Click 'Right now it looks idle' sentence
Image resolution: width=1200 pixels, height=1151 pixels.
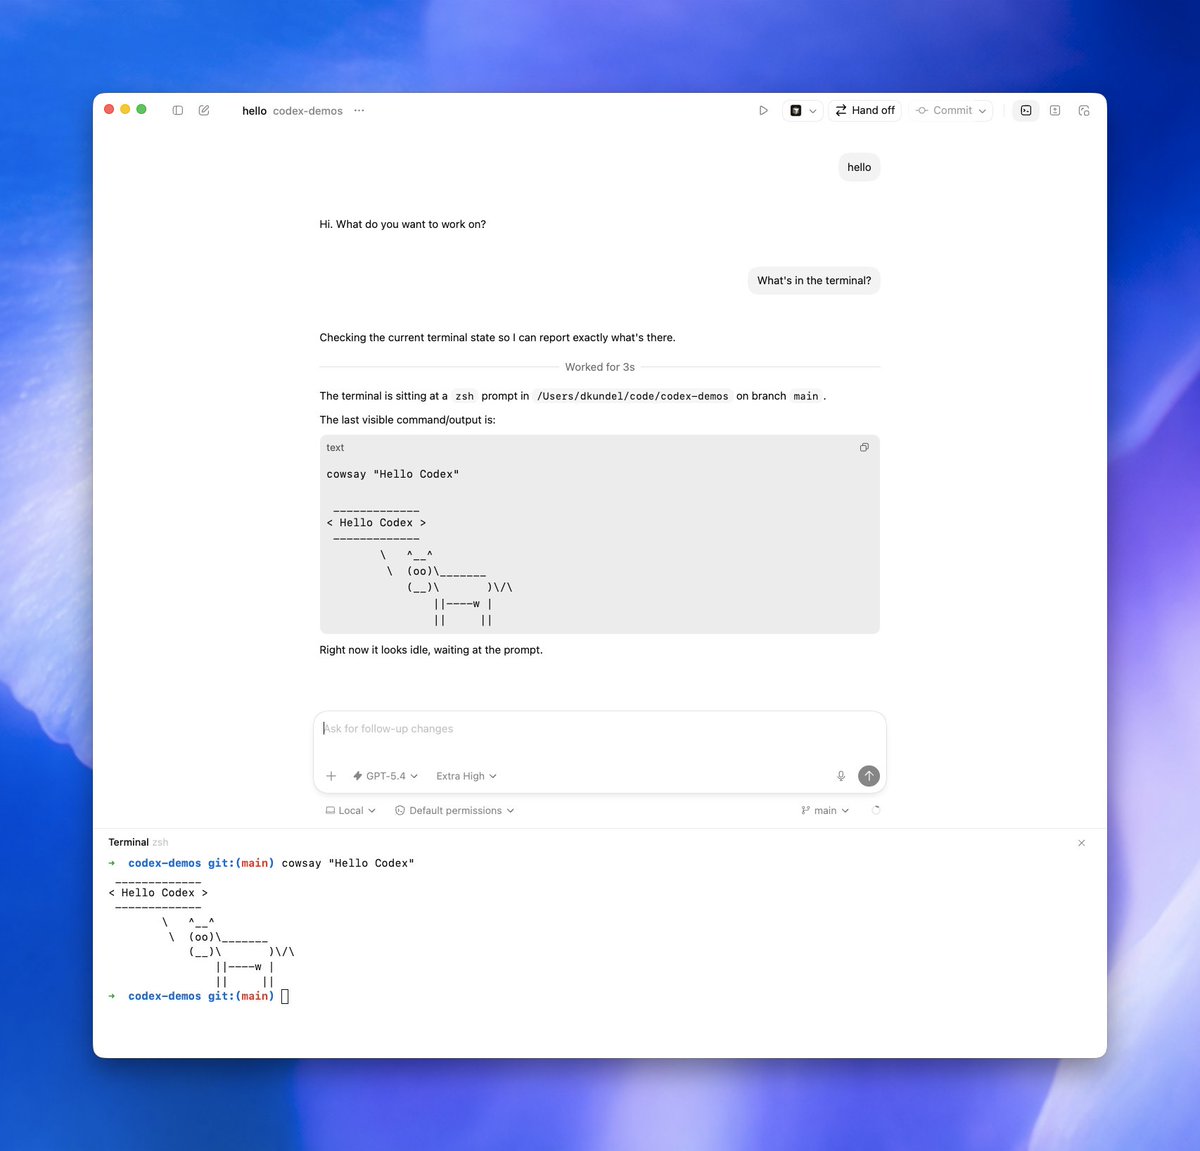[431, 650]
